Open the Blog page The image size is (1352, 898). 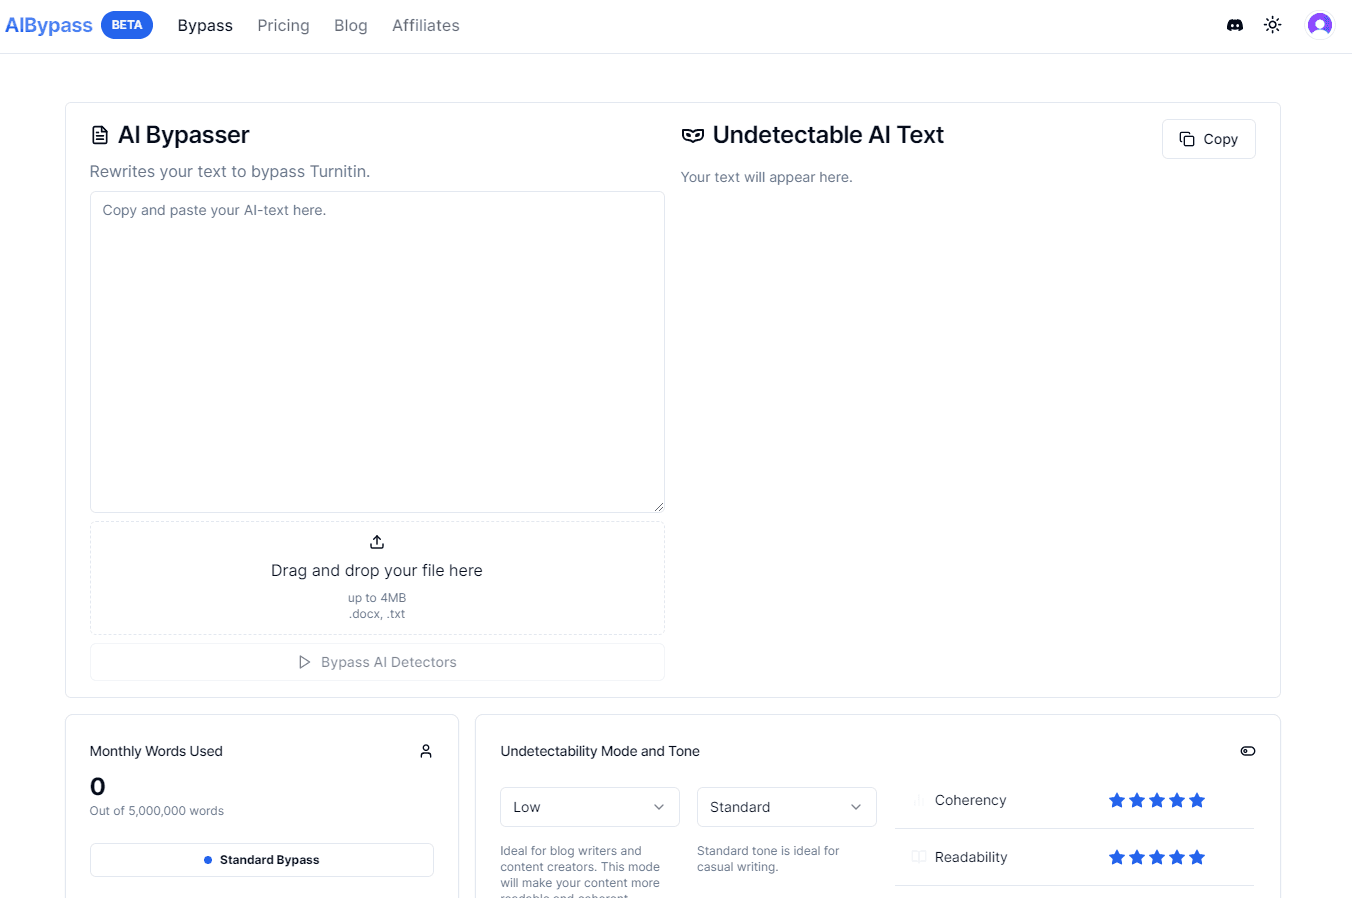tap(350, 25)
